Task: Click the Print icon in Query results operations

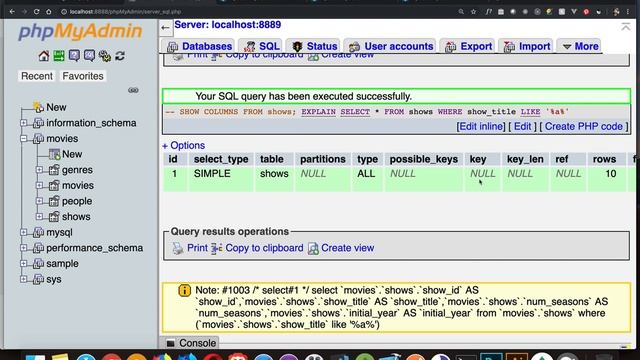Action: tap(178, 248)
